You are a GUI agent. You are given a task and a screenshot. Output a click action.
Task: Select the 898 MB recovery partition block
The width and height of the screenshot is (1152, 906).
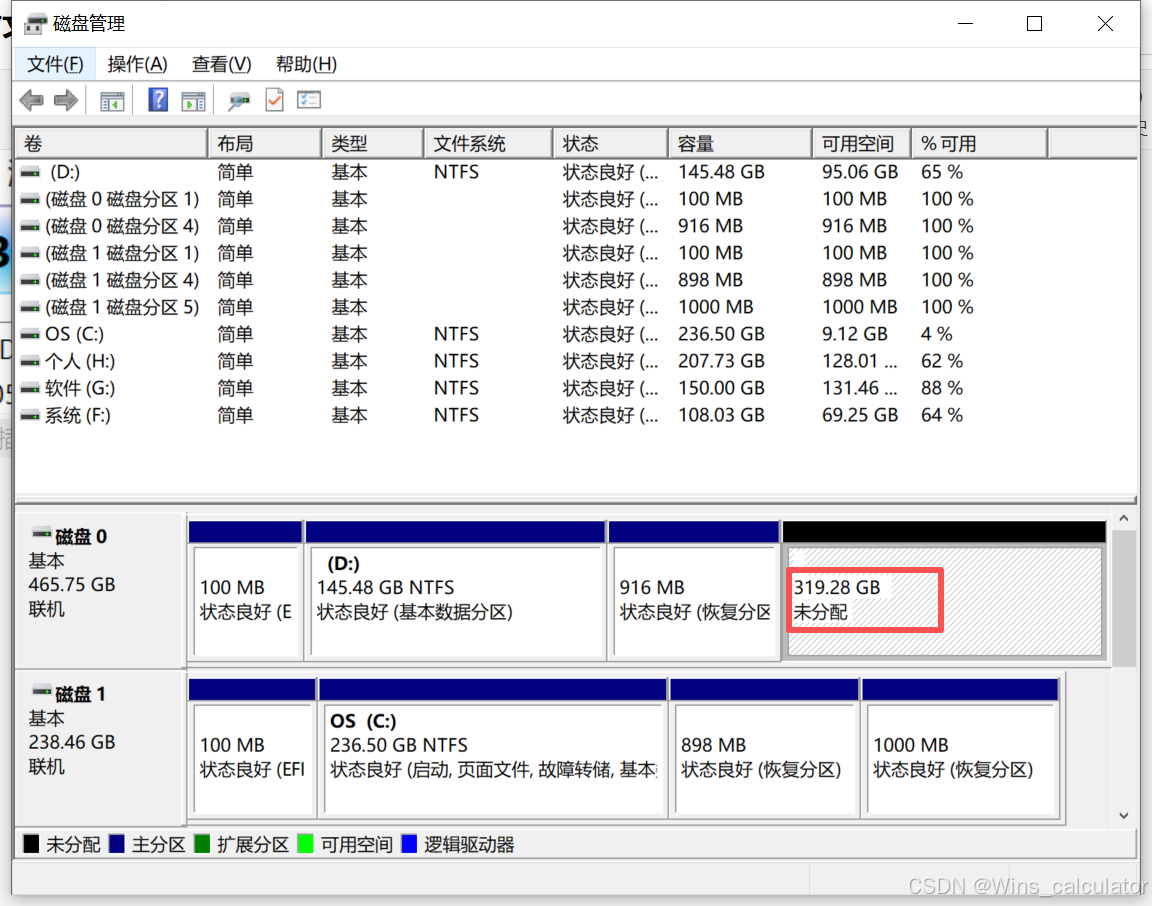pyautogui.click(x=764, y=748)
